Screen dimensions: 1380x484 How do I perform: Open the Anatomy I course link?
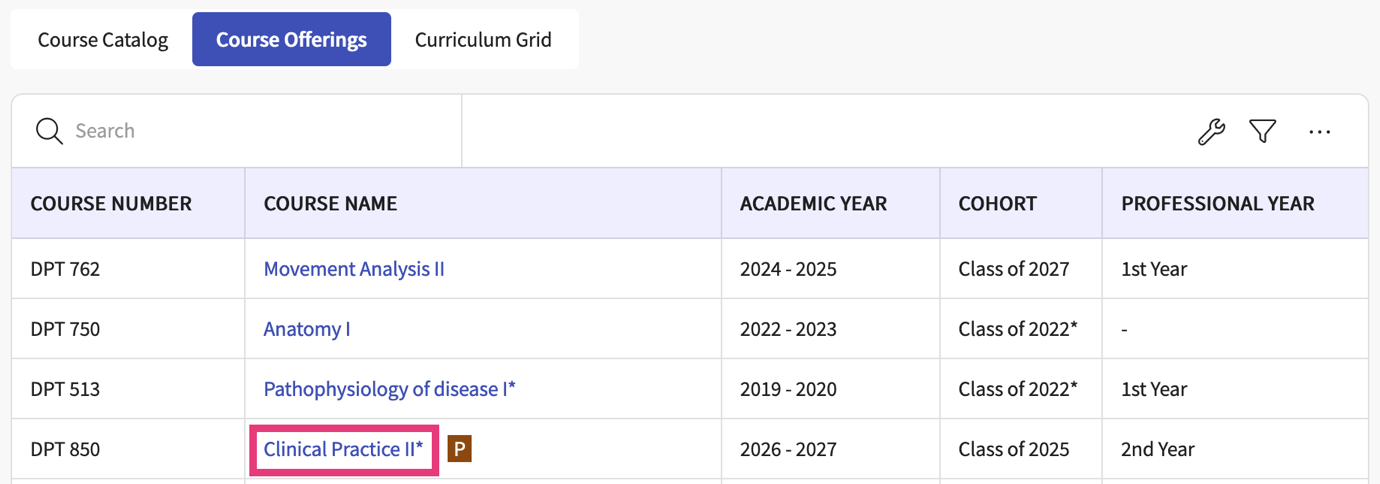pos(307,329)
